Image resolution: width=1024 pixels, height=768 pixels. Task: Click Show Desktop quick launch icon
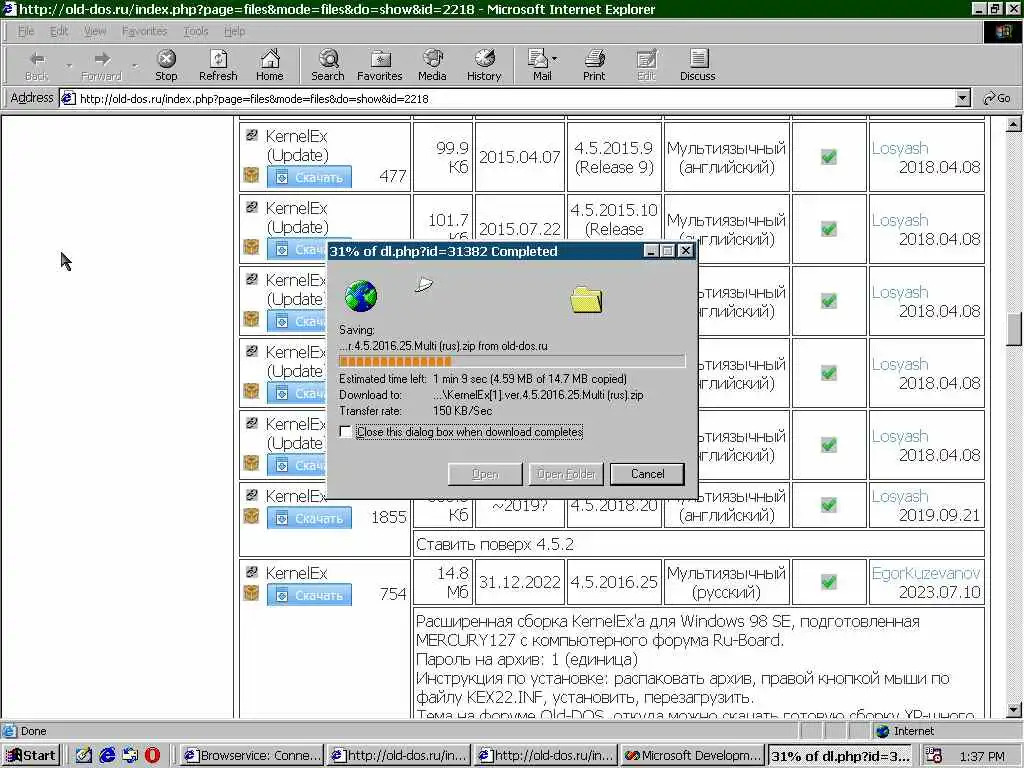[x=84, y=756]
